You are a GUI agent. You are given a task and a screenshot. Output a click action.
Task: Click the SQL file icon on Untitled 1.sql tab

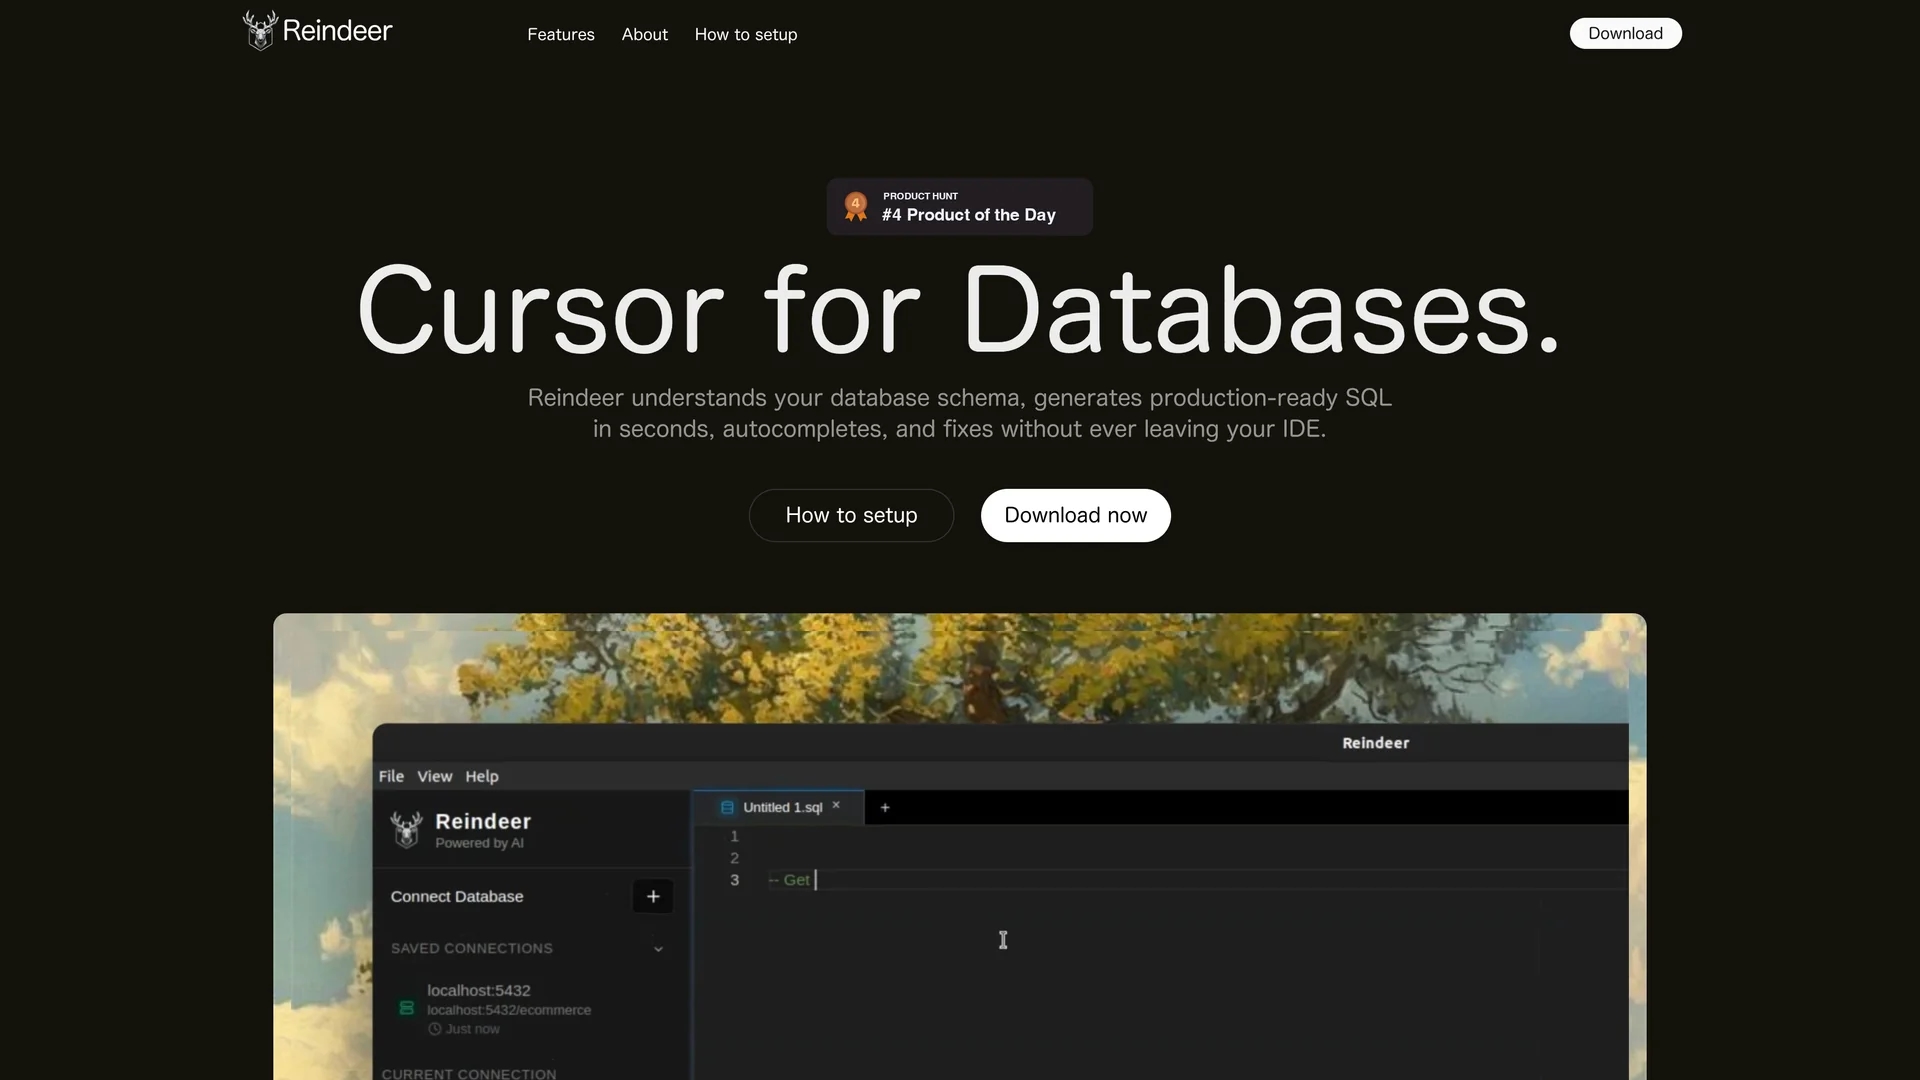727,808
